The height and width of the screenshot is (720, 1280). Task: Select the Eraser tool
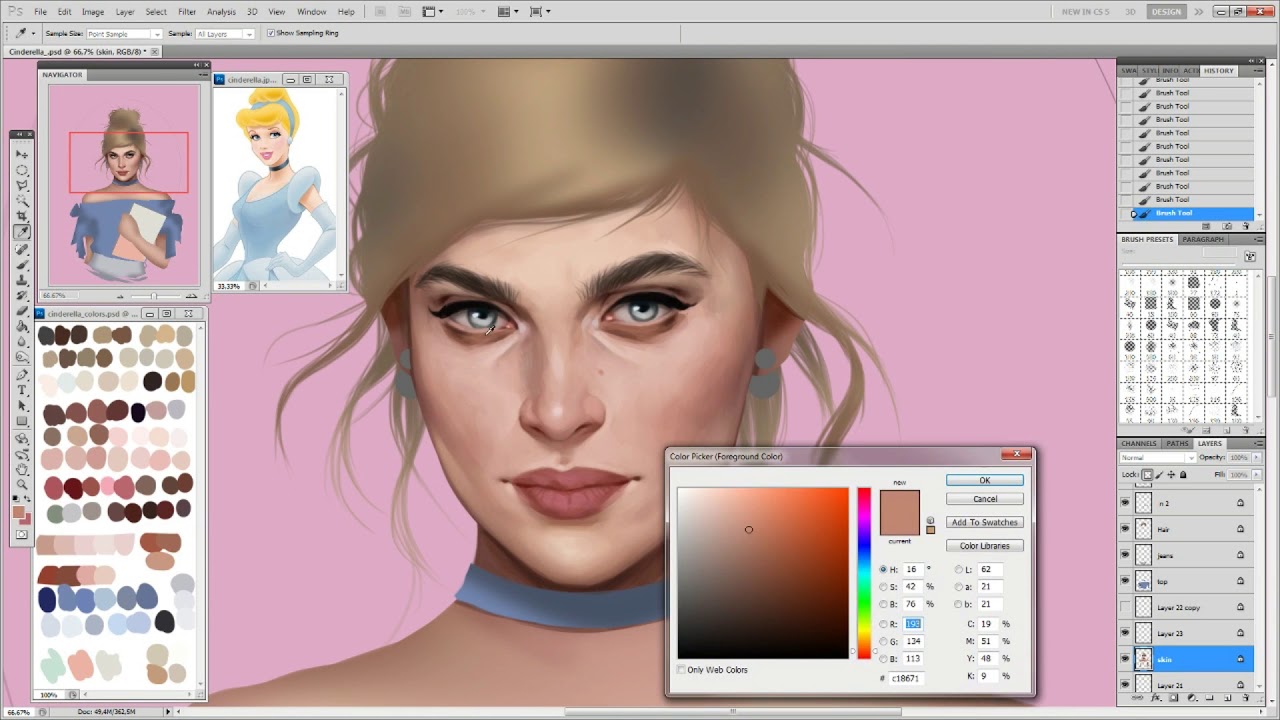point(21,311)
